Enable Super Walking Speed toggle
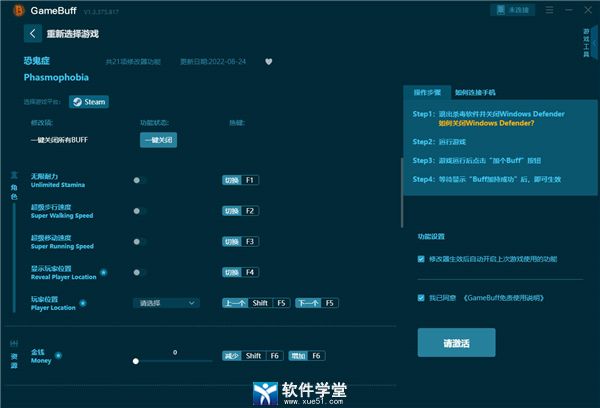 (139, 211)
